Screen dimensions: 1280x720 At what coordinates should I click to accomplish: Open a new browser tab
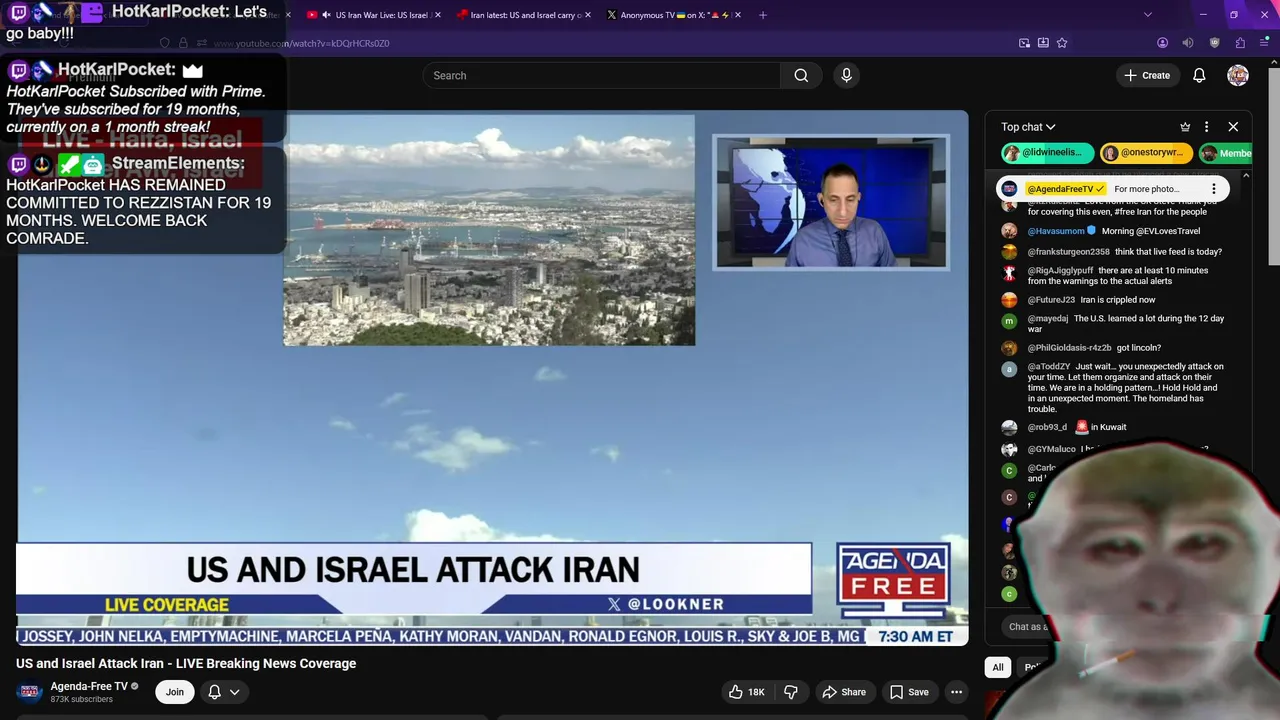tap(763, 15)
